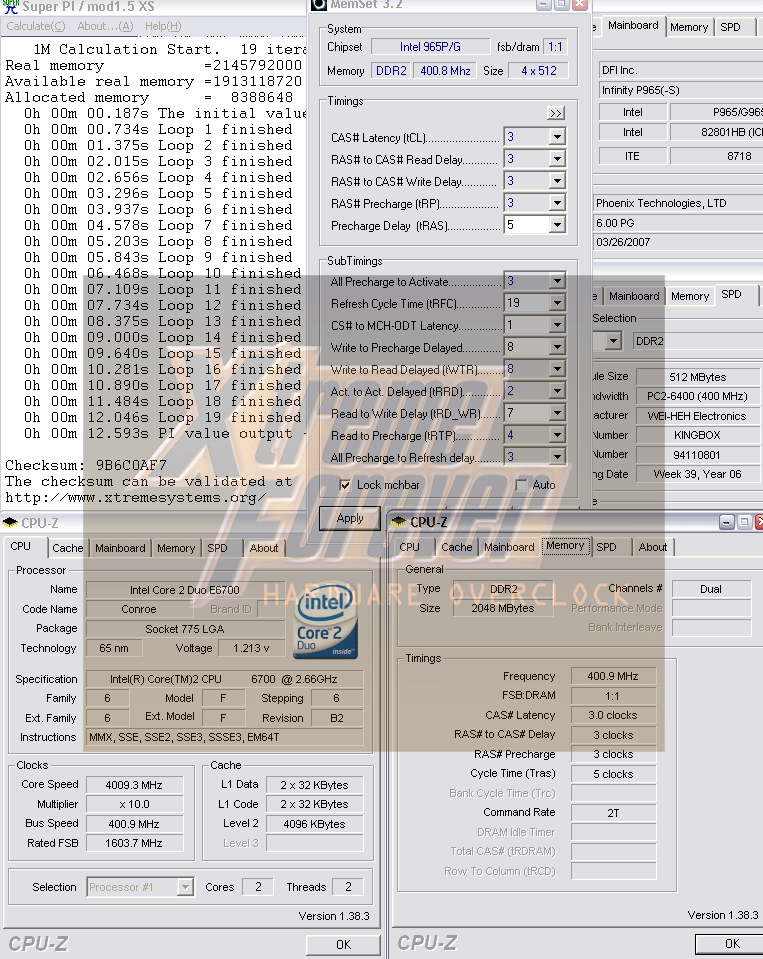The height and width of the screenshot is (959, 763).
Task: Click the Rated FSB 1603.7 MHz value
Action: pyautogui.click(x=134, y=843)
